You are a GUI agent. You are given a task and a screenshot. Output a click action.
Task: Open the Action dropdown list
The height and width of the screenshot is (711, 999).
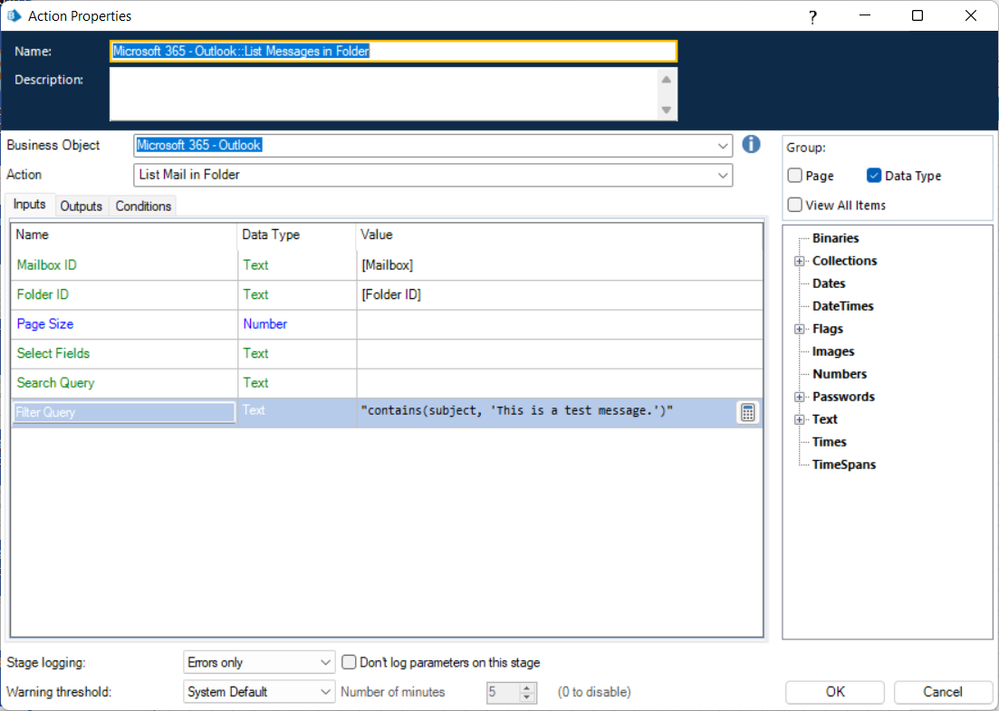(722, 175)
